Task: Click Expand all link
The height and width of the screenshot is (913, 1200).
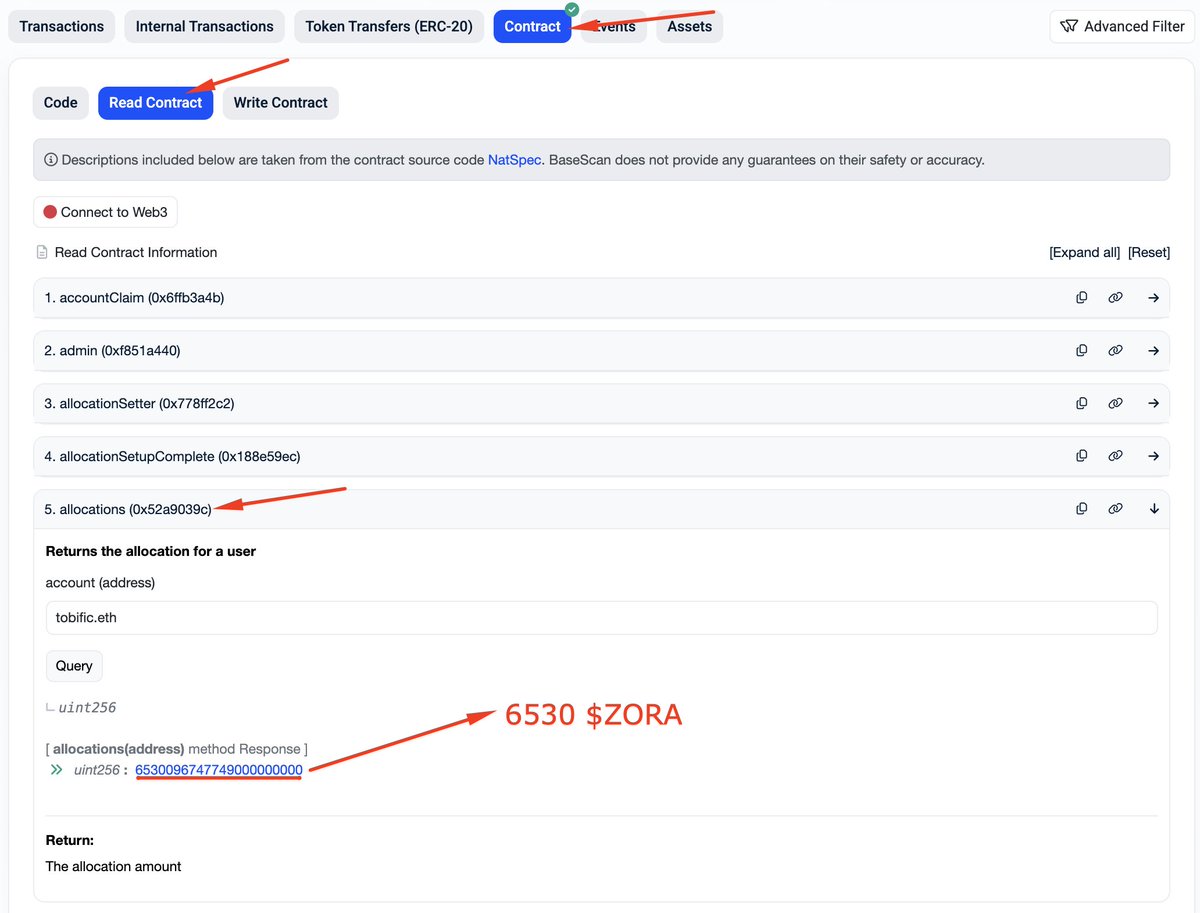Action: 1085,253
